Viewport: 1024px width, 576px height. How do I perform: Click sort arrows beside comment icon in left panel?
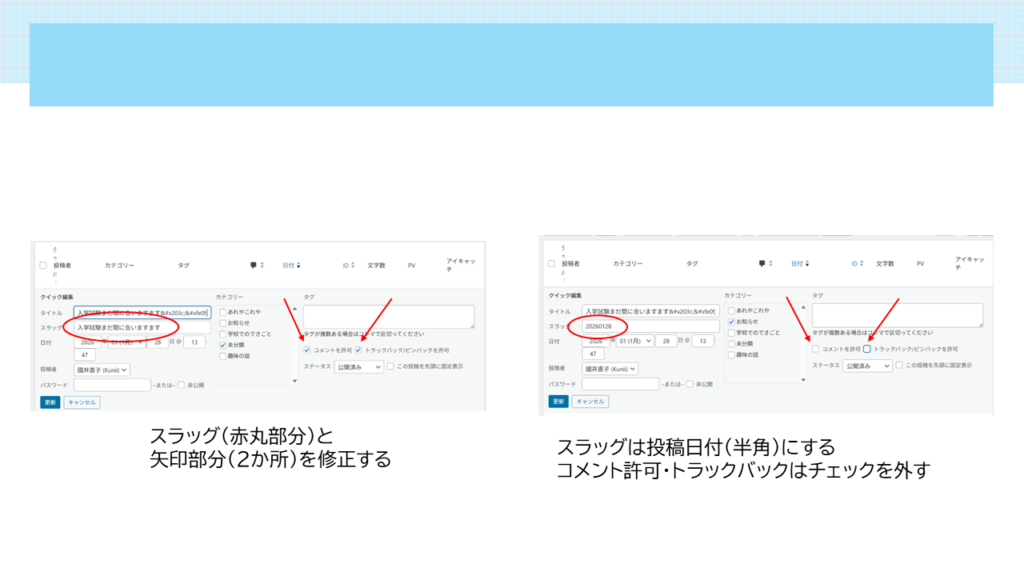click(262, 266)
